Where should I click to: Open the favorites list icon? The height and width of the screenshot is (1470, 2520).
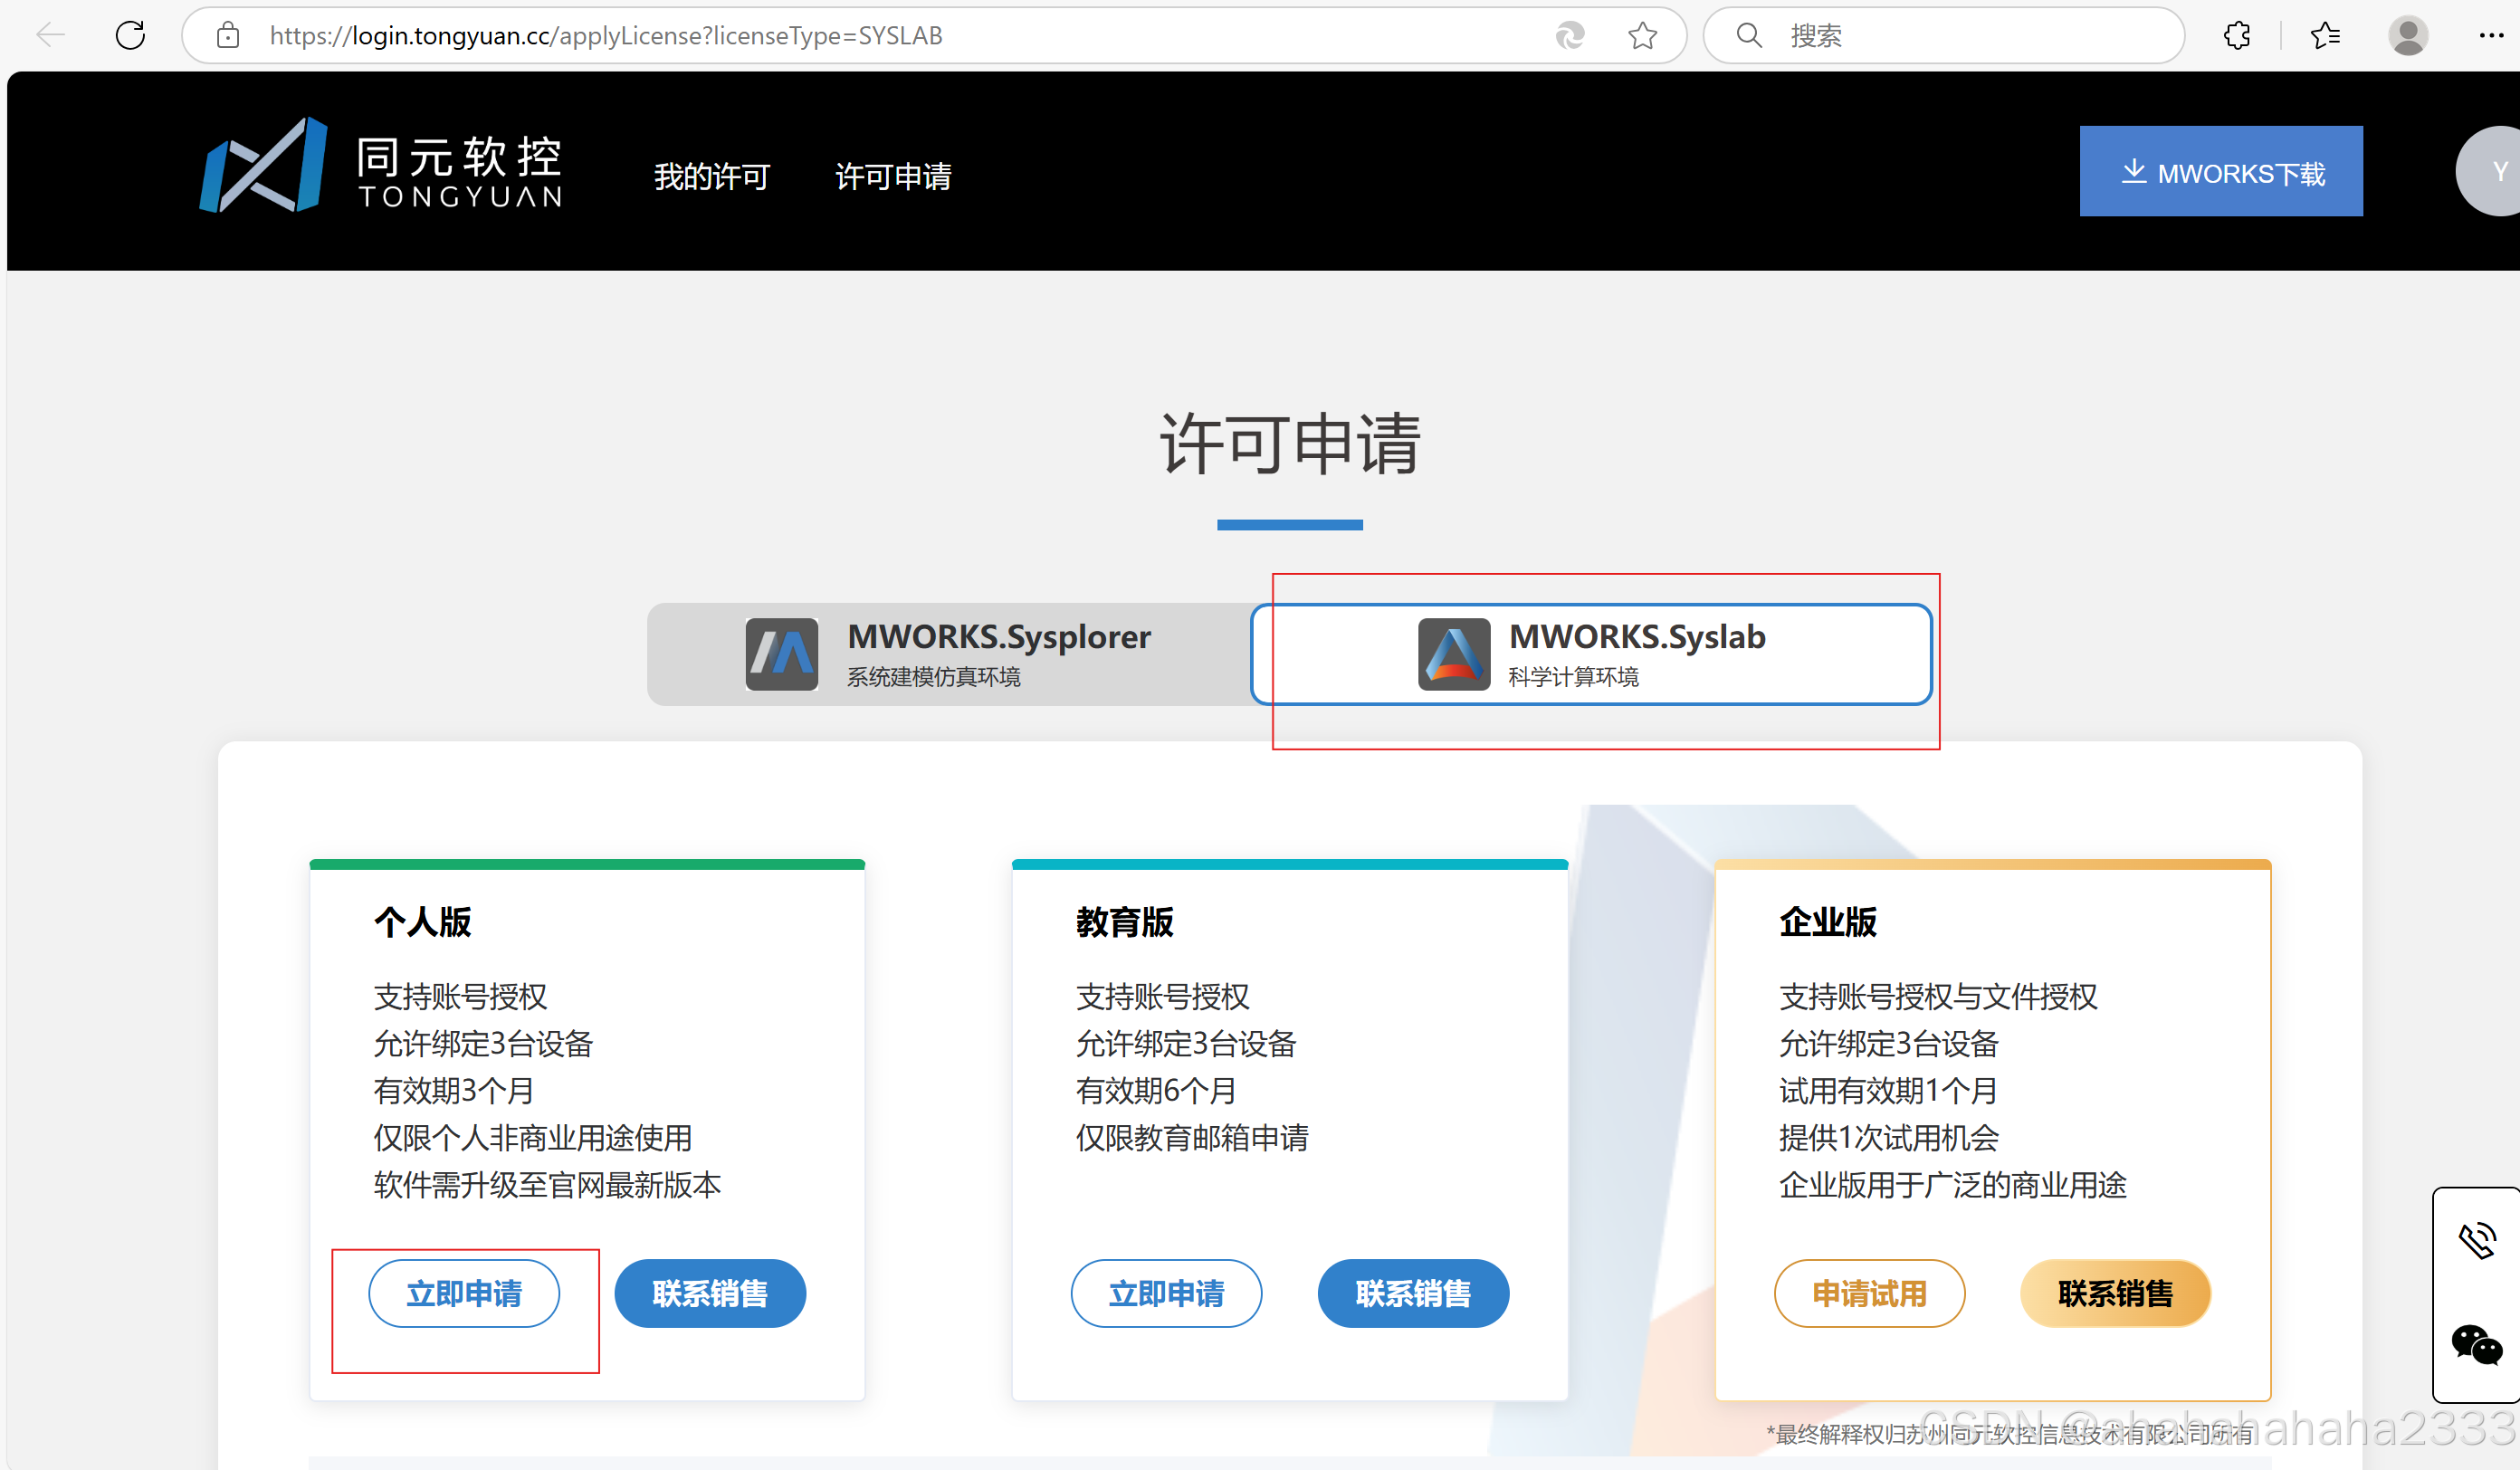pos(2325,36)
